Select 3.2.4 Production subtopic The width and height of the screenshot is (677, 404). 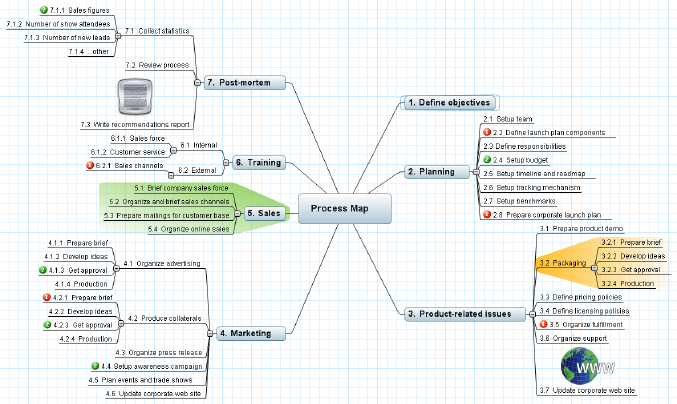tap(628, 284)
